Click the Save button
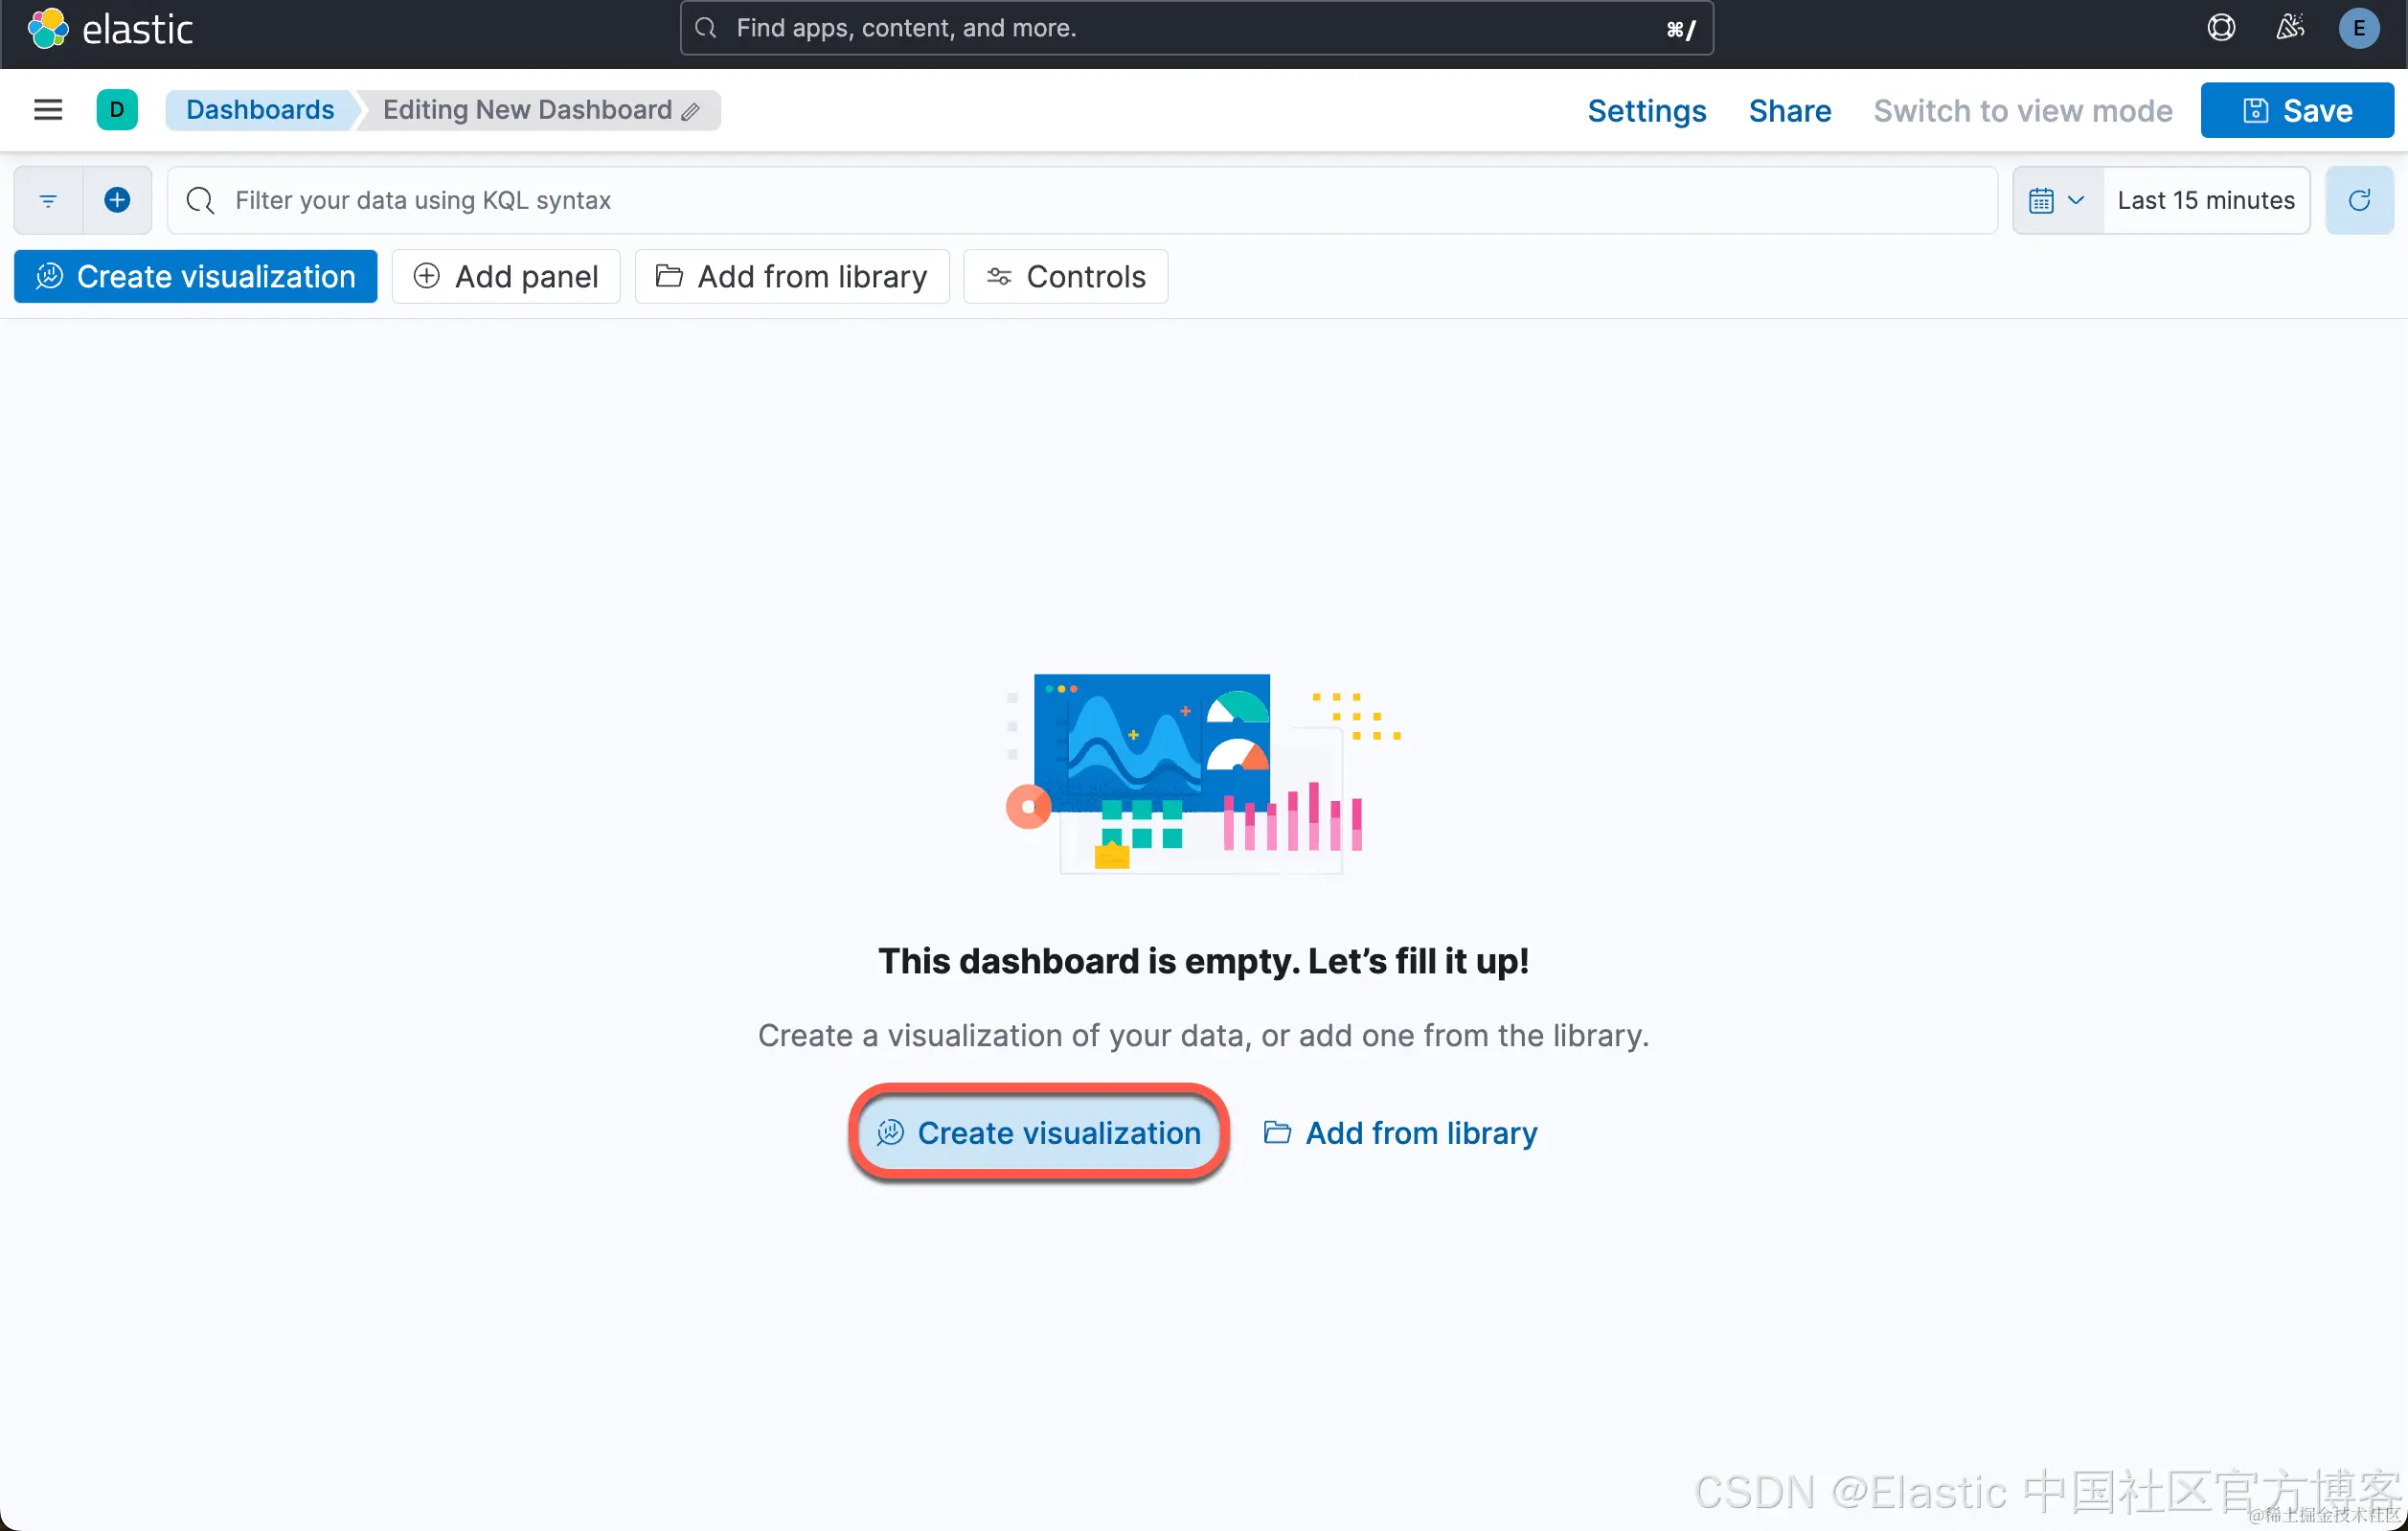The image size is (2408, 1531). tap(2296, 111)
